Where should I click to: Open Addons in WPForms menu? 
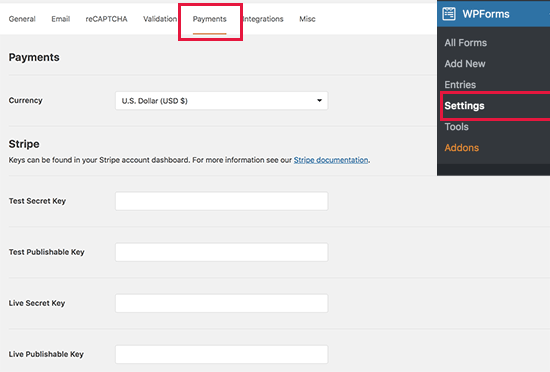(461, 148)
